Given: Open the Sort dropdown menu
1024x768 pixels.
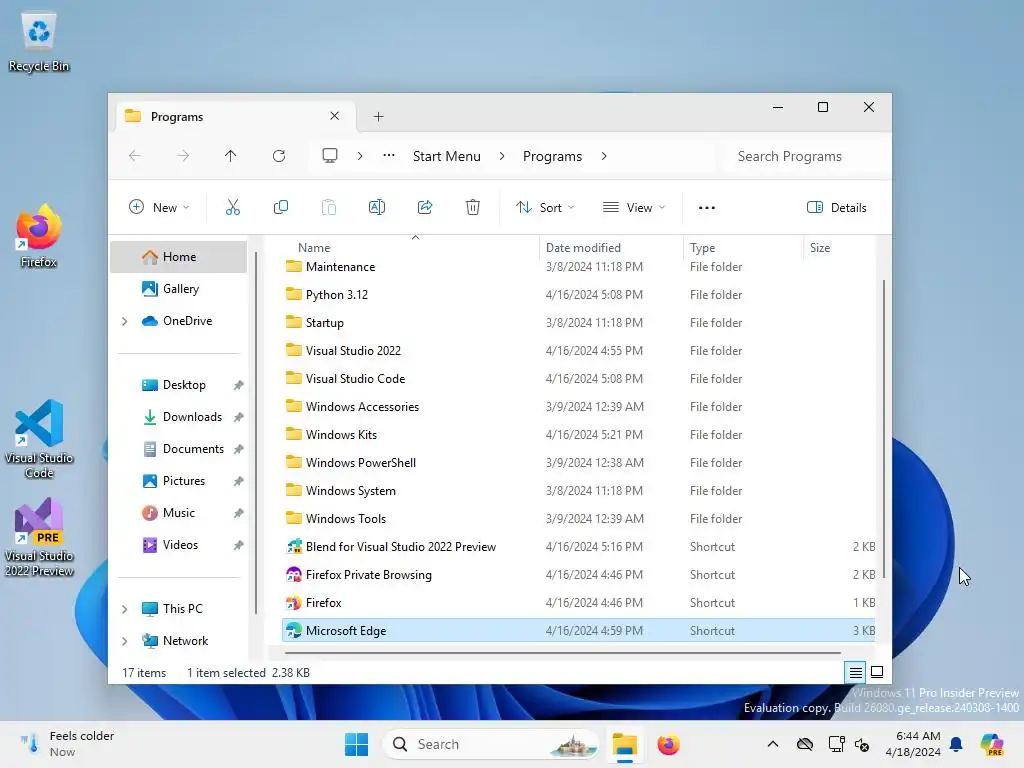Looking at the screenshot, I should coord(545,207).
